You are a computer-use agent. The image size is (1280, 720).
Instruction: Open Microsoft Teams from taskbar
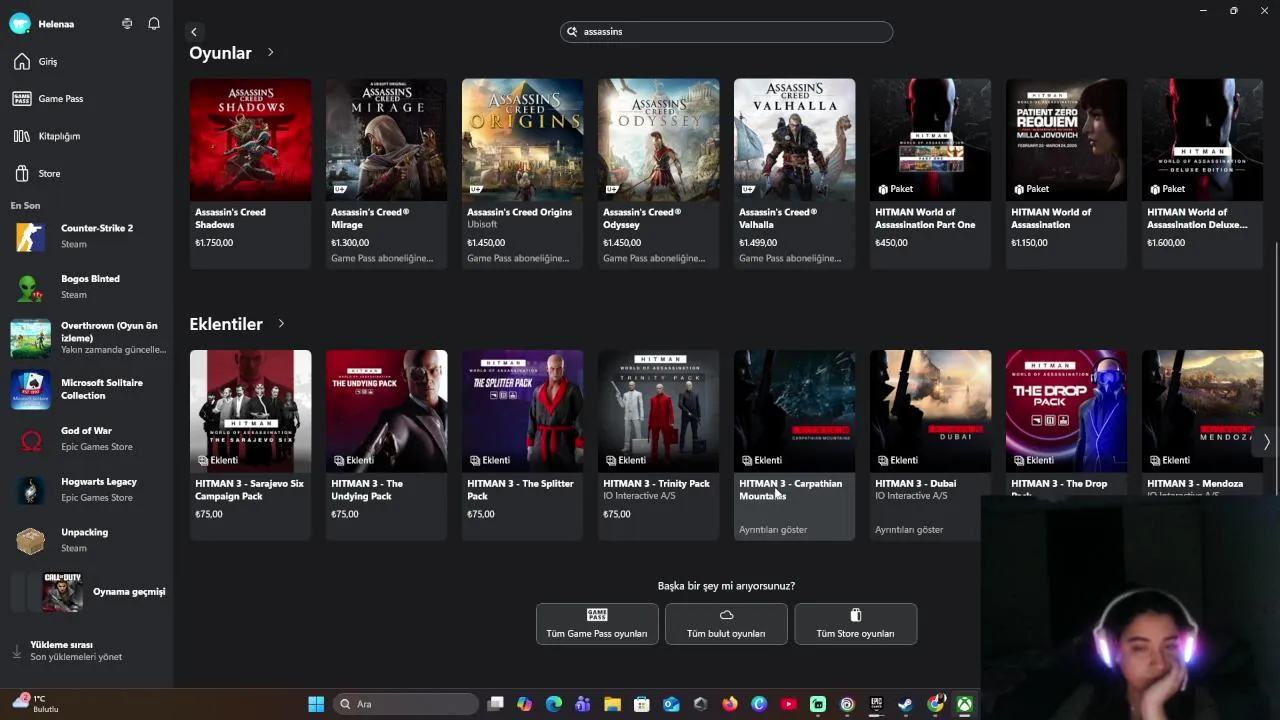pyautogui.click(x=583, y=704)
